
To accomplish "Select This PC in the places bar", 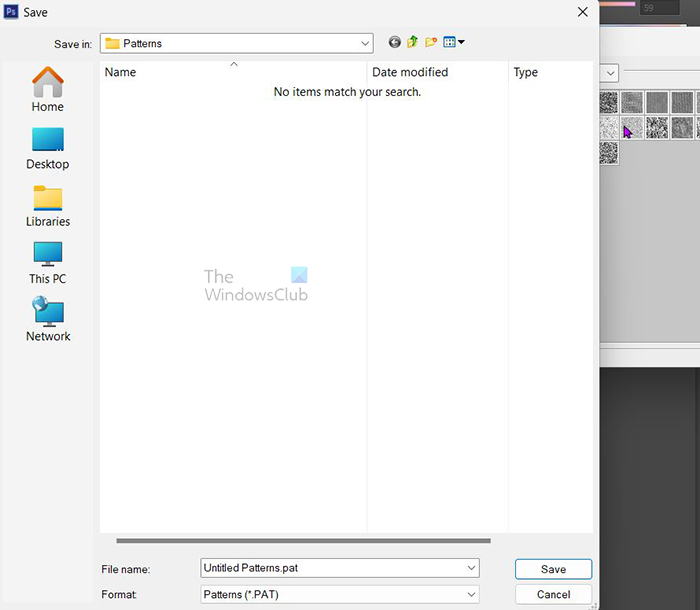I will [48, 263].
